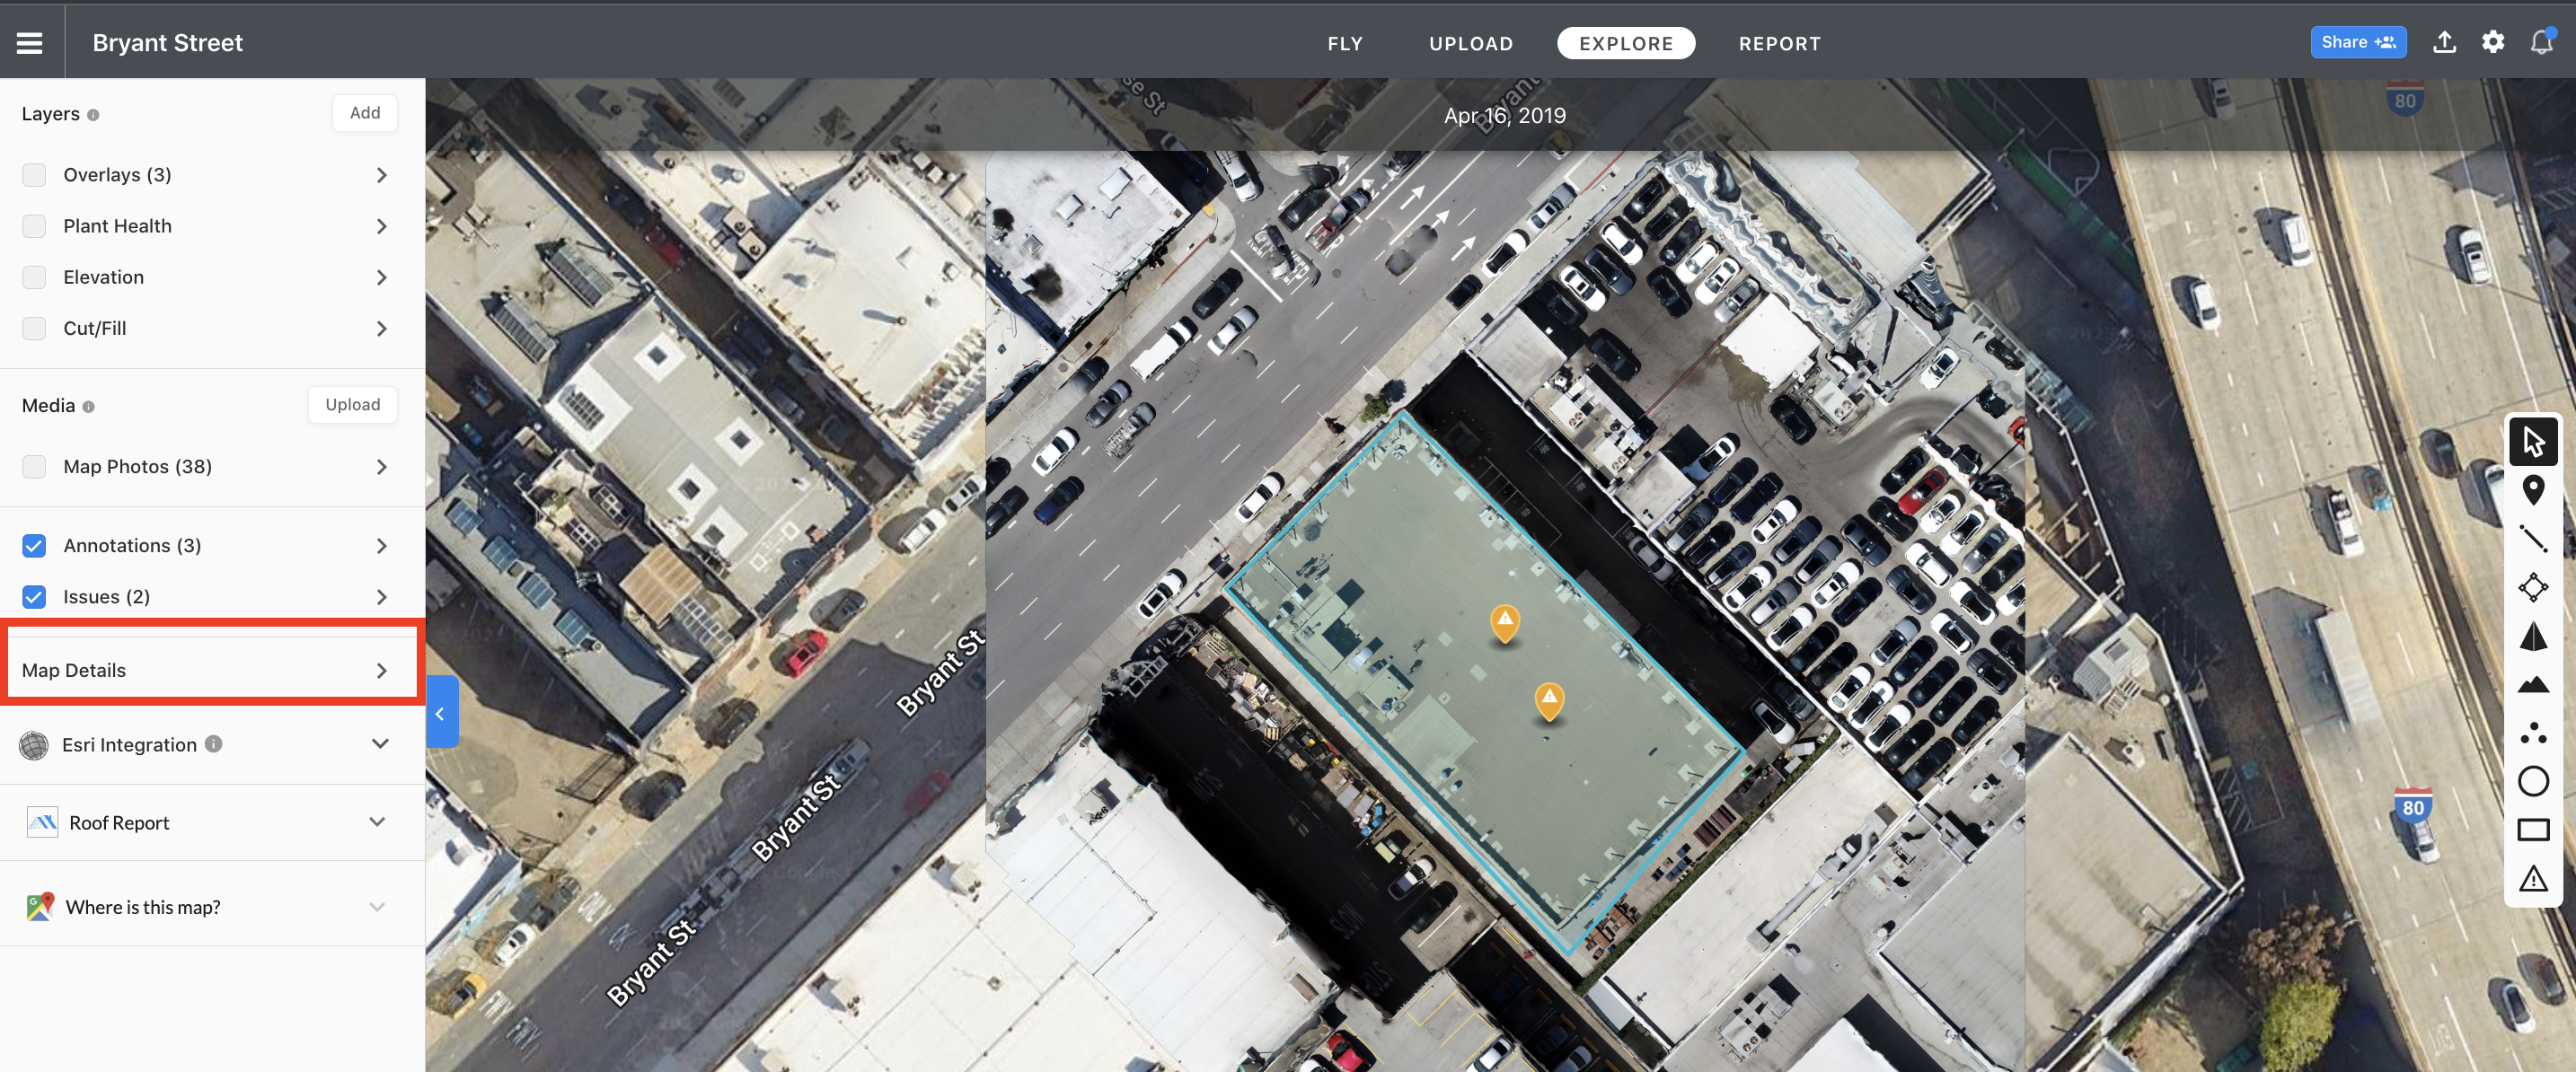
Task: Enable the Elevation layer checkbox
Action: click(x=34, y=277)
